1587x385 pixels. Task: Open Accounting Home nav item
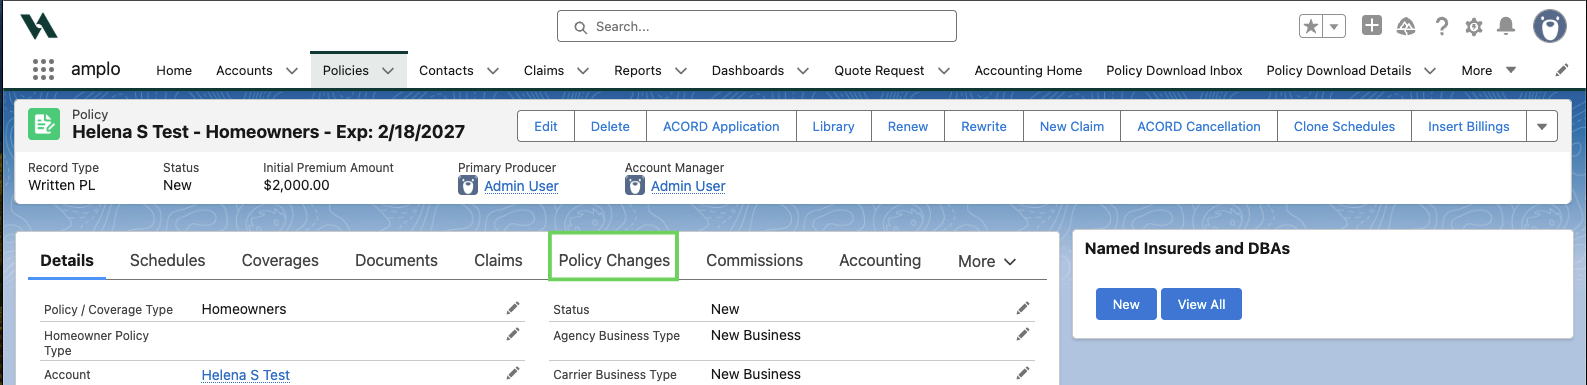(x=1028, y=70)
